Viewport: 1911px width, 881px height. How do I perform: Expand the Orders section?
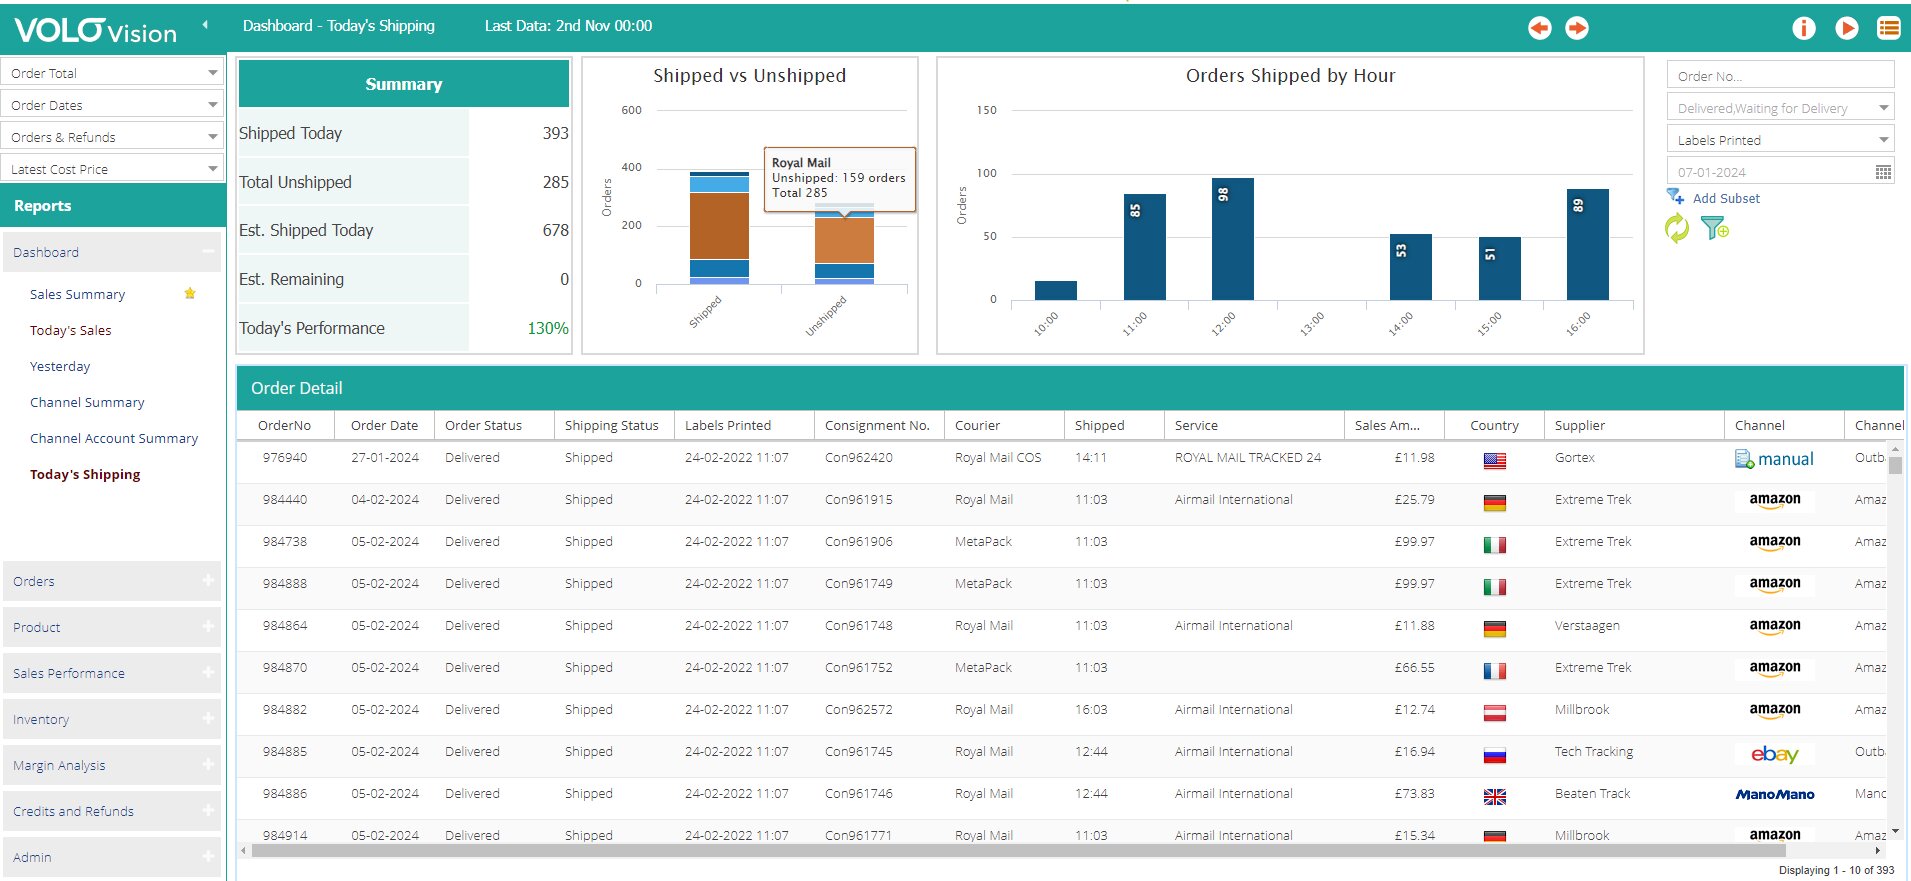[x=208, y=581]
